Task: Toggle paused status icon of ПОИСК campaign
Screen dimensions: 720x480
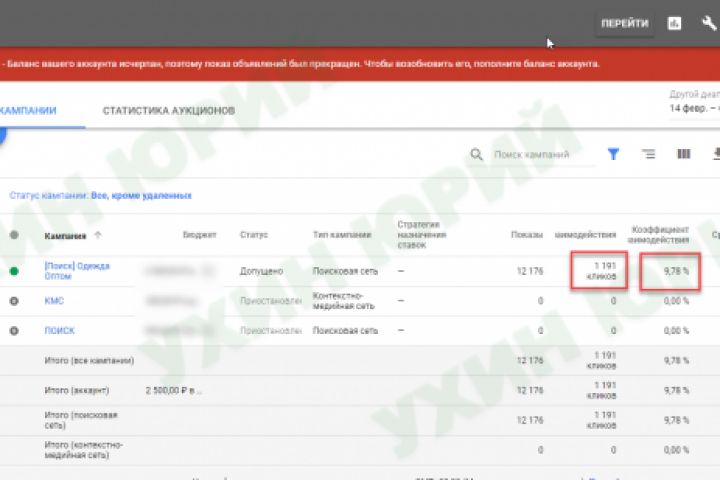Action: click(14, 331)
